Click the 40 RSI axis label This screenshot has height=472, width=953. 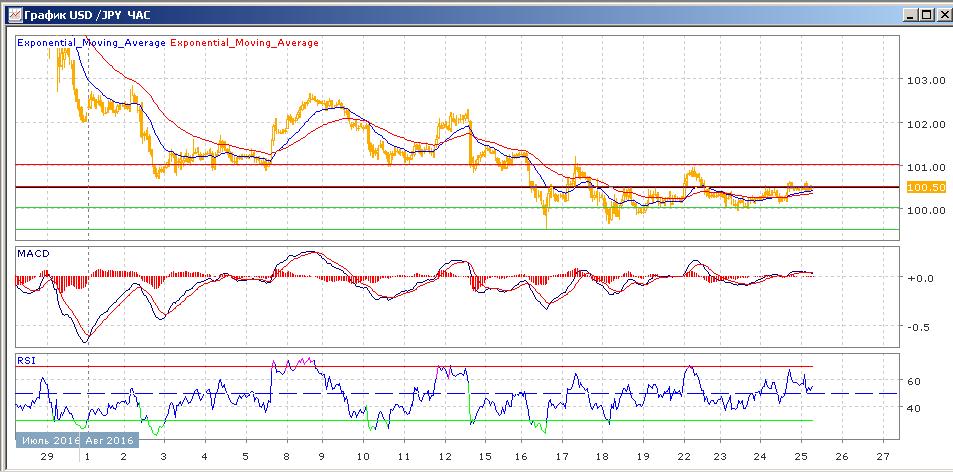coord(913,408)
